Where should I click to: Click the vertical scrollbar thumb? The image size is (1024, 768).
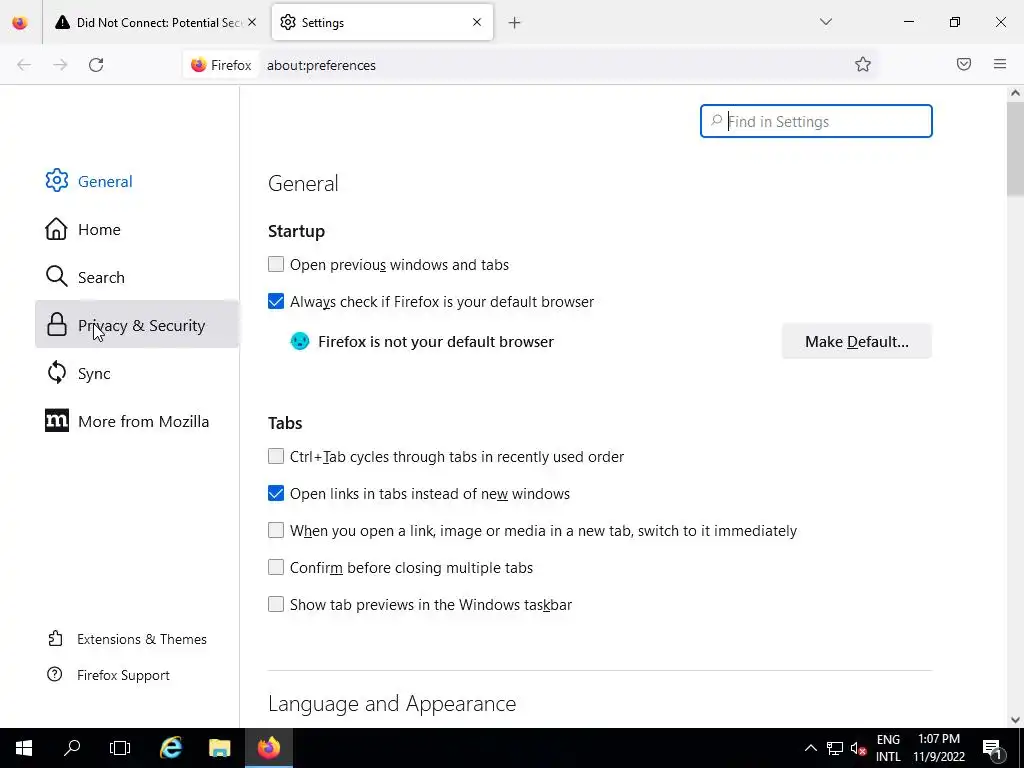pyautogui.click(x=1015, y=149)
